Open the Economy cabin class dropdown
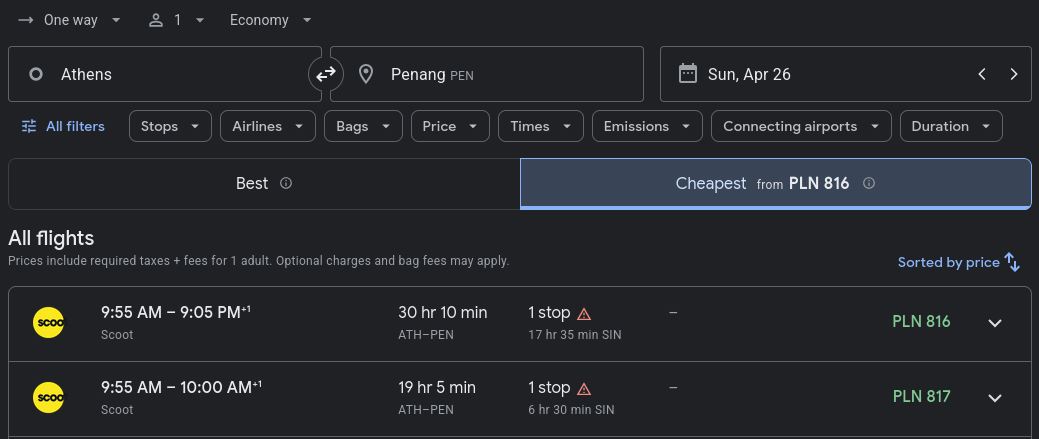The image size is (1039, 439). [x=270, y=21]
